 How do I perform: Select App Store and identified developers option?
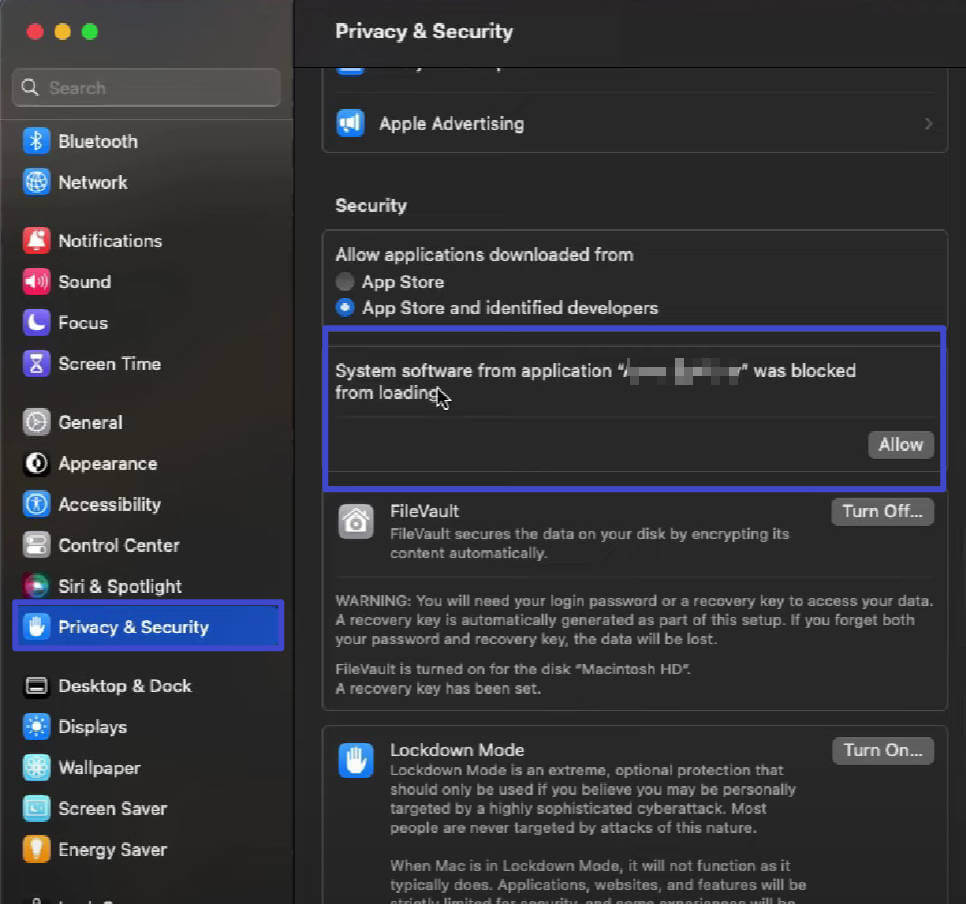(x=345, y=307)
